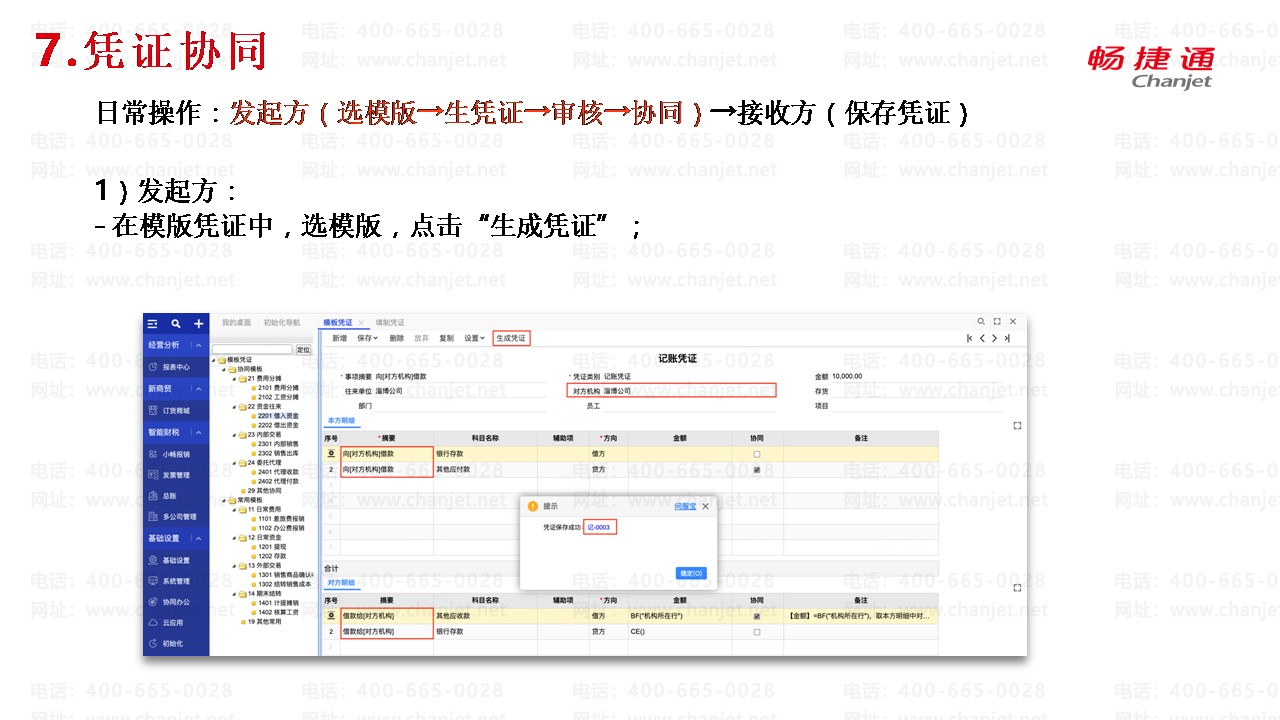
Task: Expand the 对方明细 grid to full screen
Action: [1017, 587]
